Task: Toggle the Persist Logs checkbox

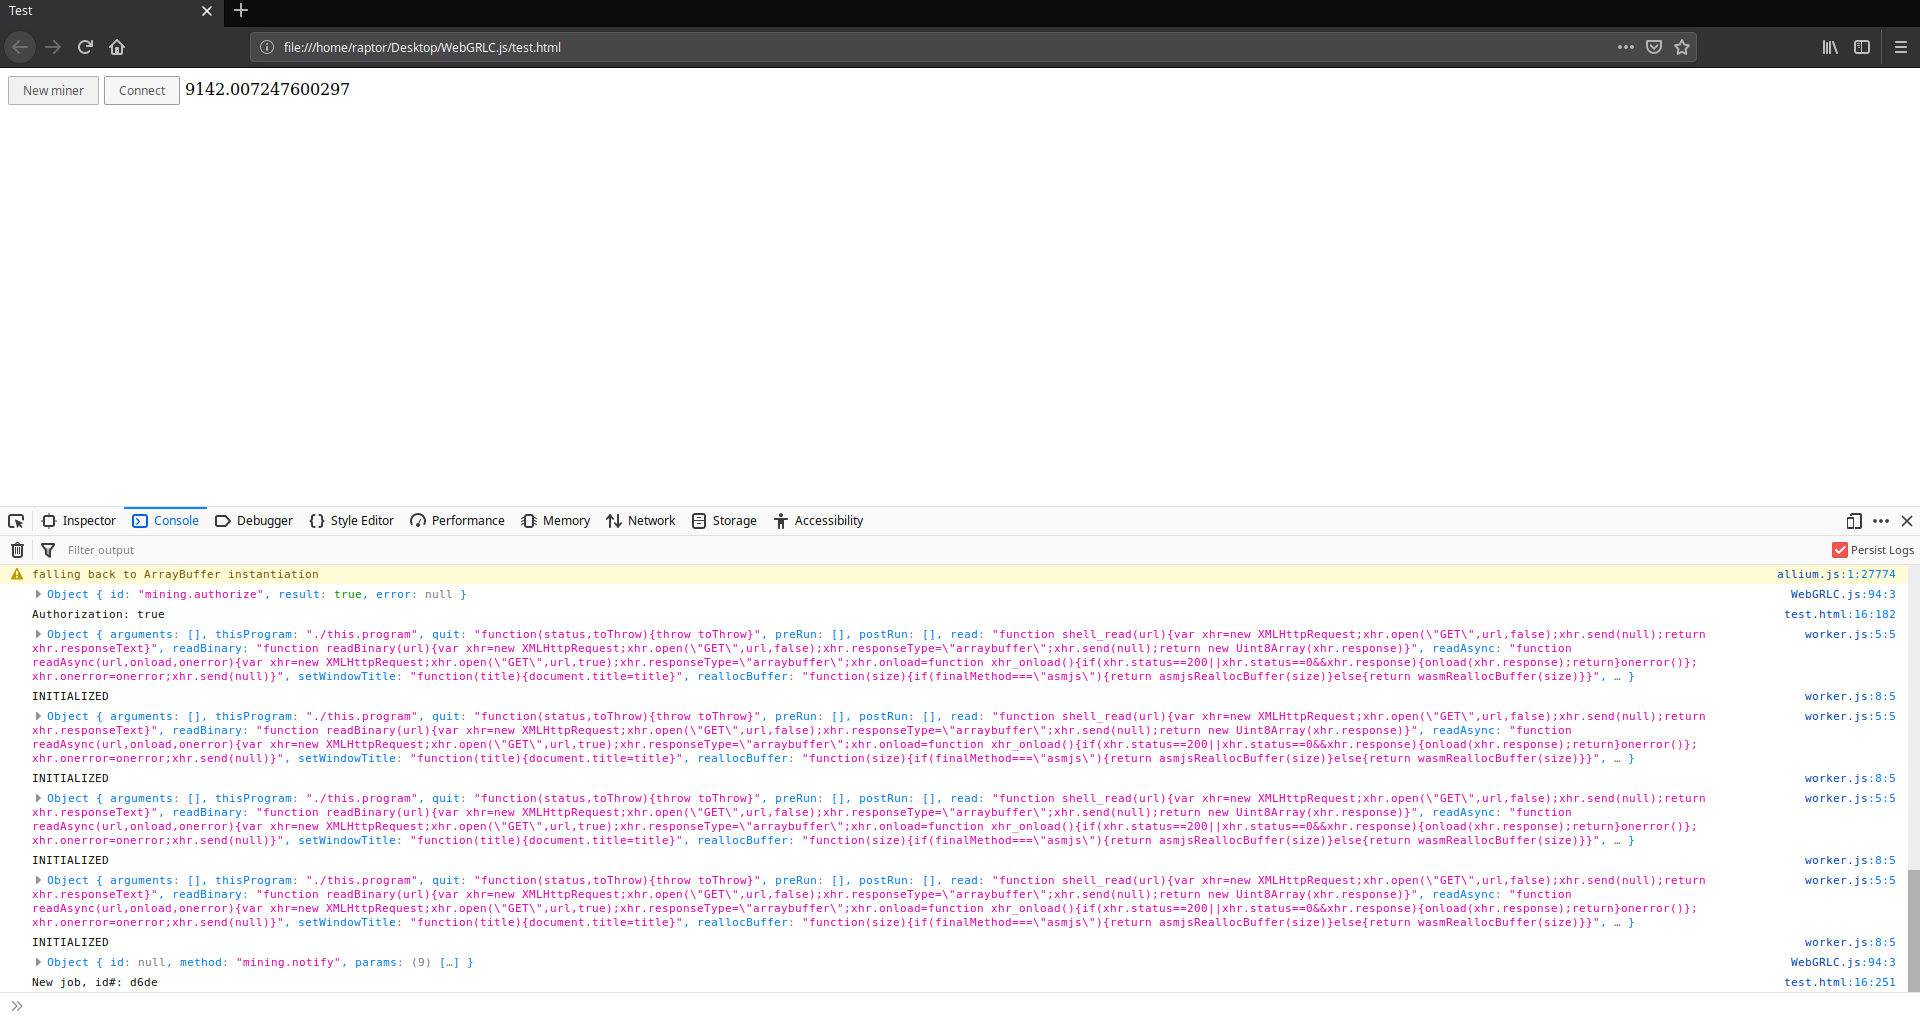Action: coord(1839,550)
